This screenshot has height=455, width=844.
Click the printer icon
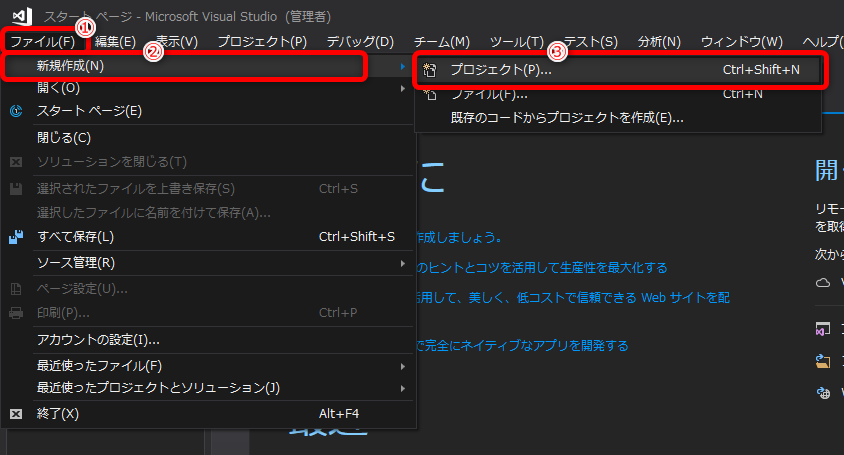tap(16, 313)
